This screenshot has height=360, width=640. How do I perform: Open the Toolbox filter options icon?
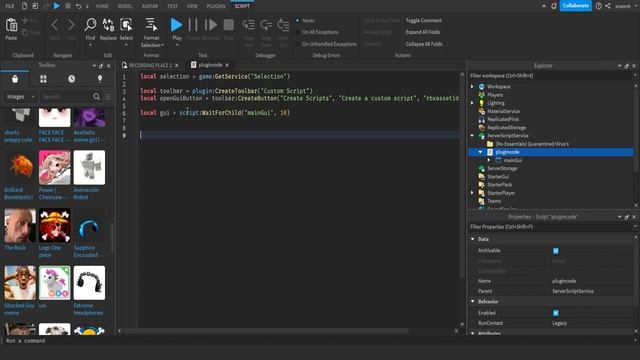pyautogui.click(x=108, y=97)
